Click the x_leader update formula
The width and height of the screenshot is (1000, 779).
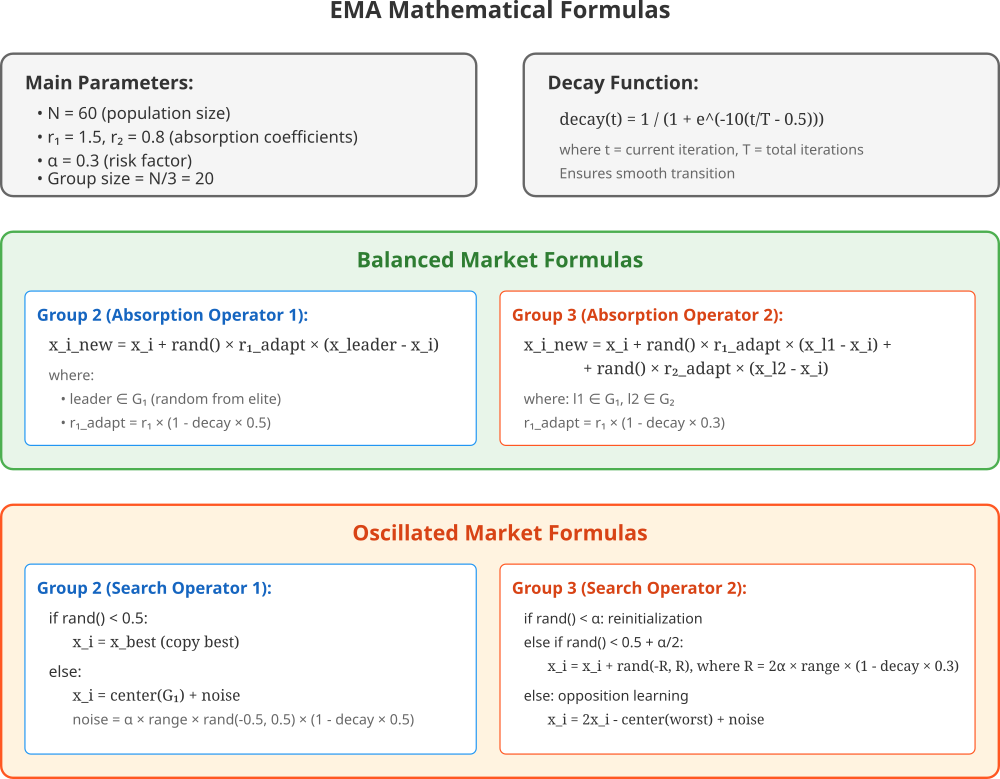point(244,345)
